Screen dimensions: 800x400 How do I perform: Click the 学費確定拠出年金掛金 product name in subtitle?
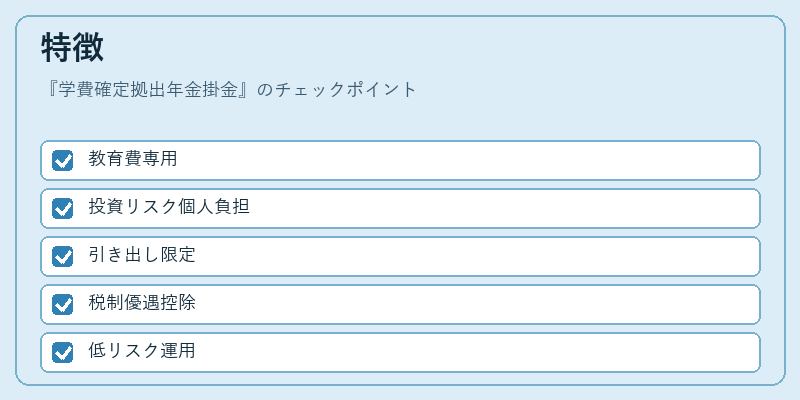pos(148,90)
